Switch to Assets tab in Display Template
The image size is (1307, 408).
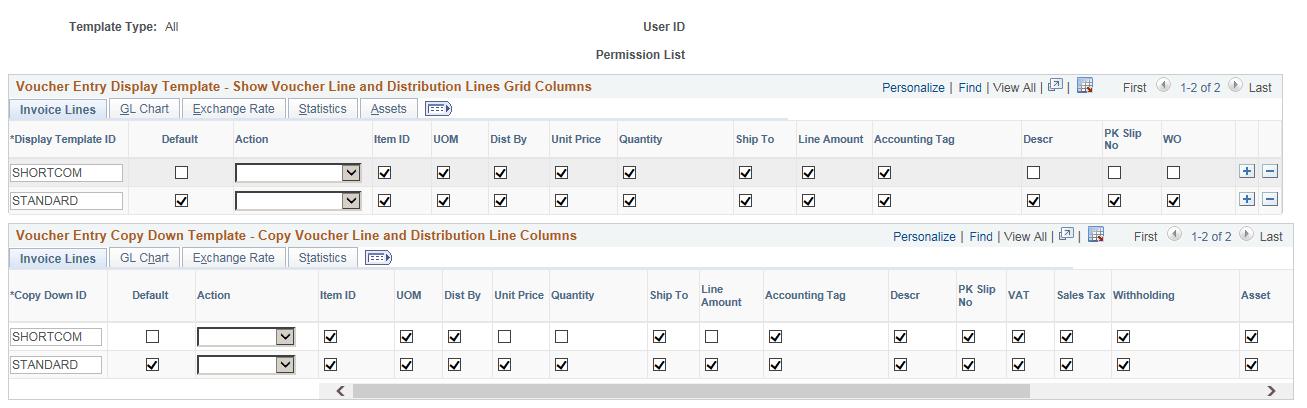[x=389, y=108]
